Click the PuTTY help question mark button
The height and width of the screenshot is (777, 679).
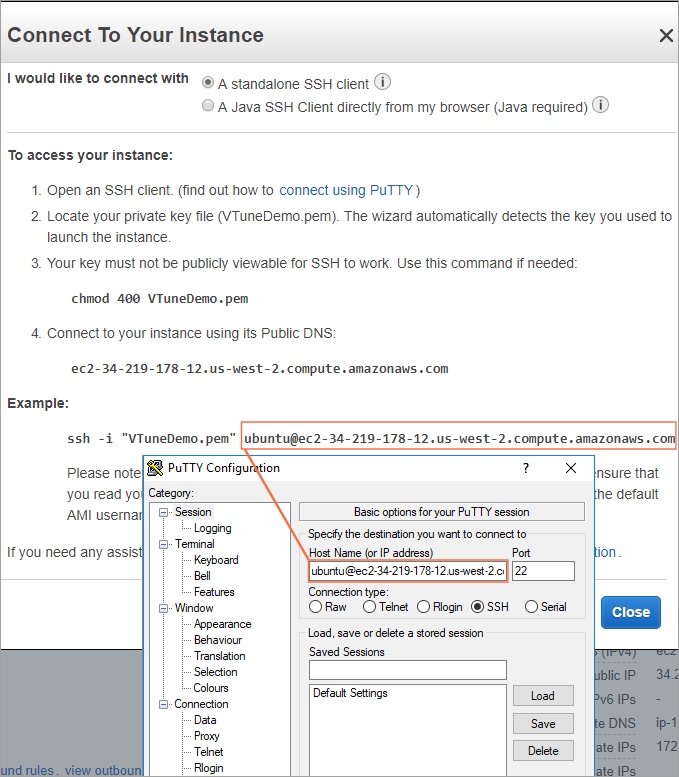pos(526,468)
